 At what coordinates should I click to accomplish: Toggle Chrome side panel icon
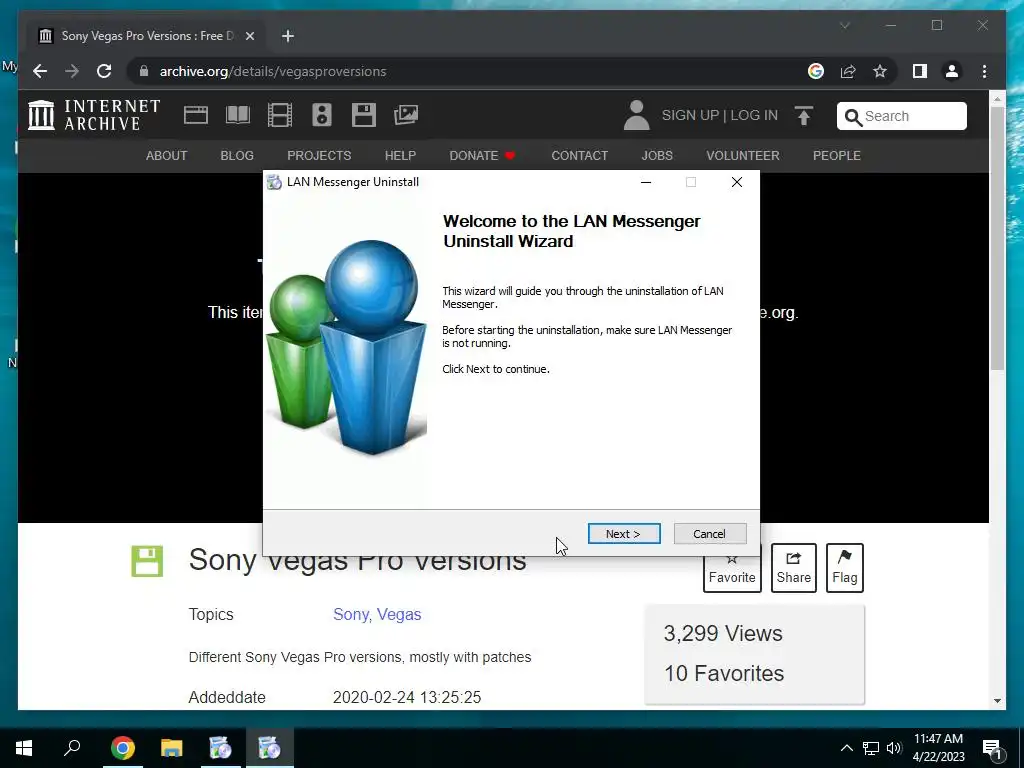pyautogui.click(x=920, y=71)
